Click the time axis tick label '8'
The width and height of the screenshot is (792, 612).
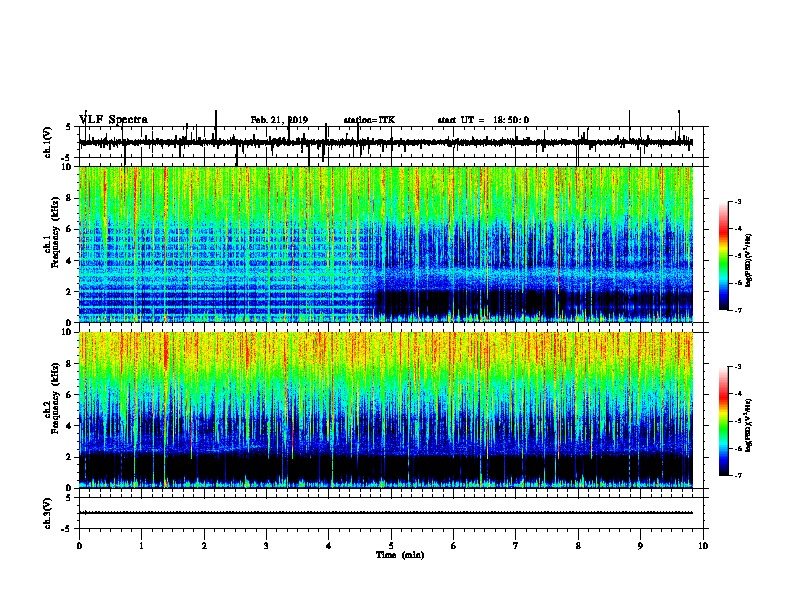point(578,546)
